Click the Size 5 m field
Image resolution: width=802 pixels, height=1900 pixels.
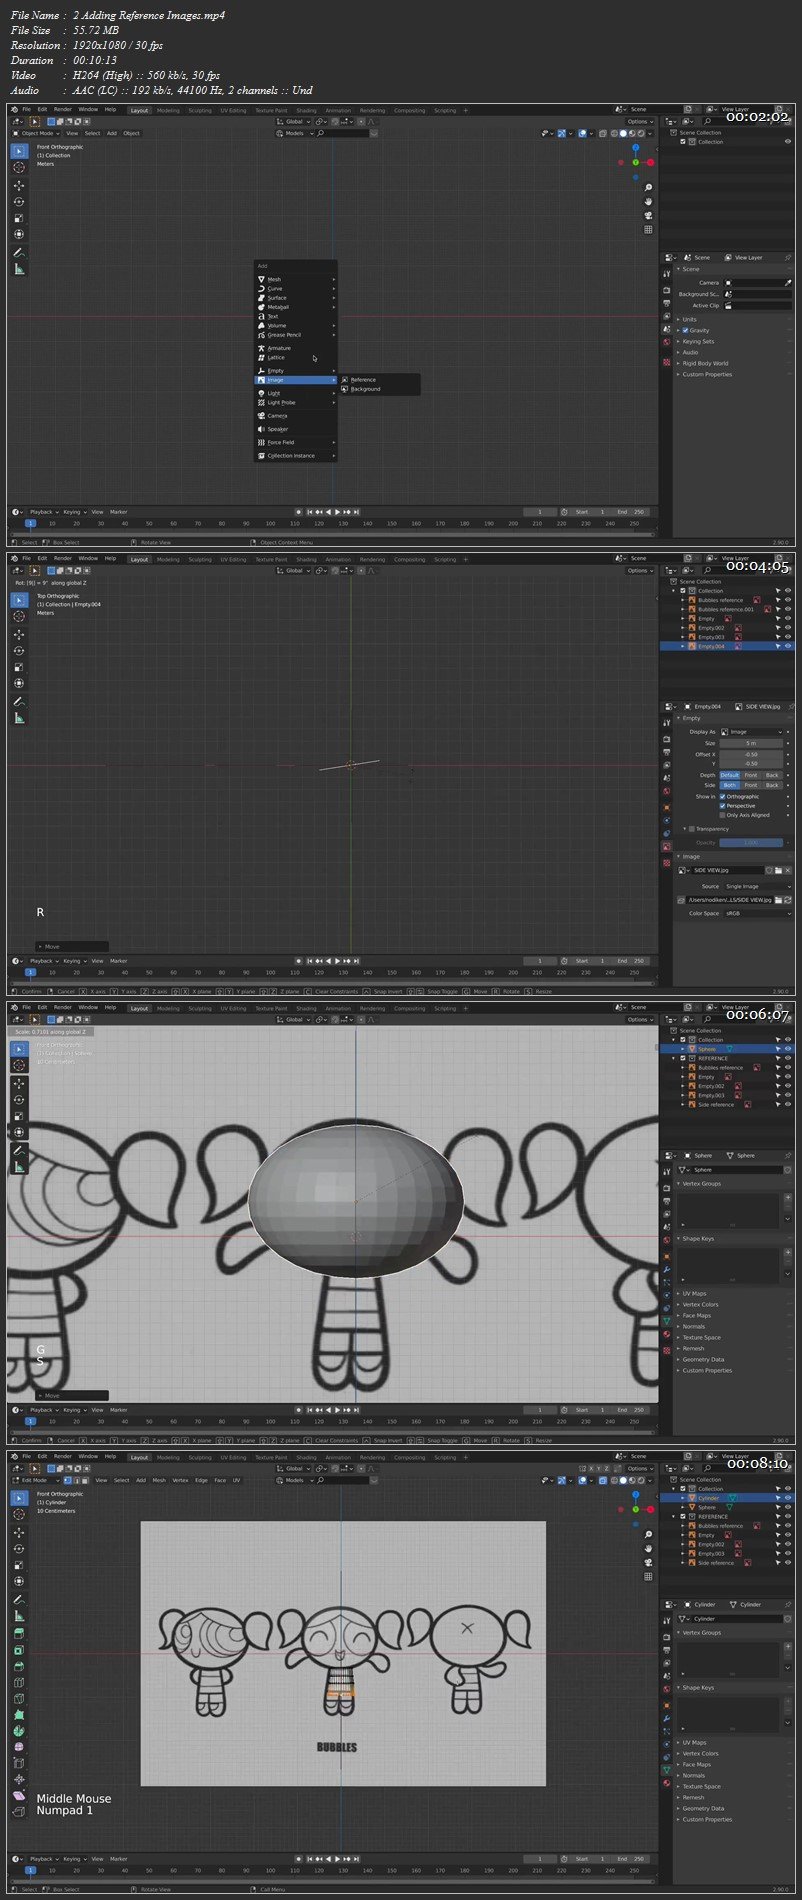752,744
